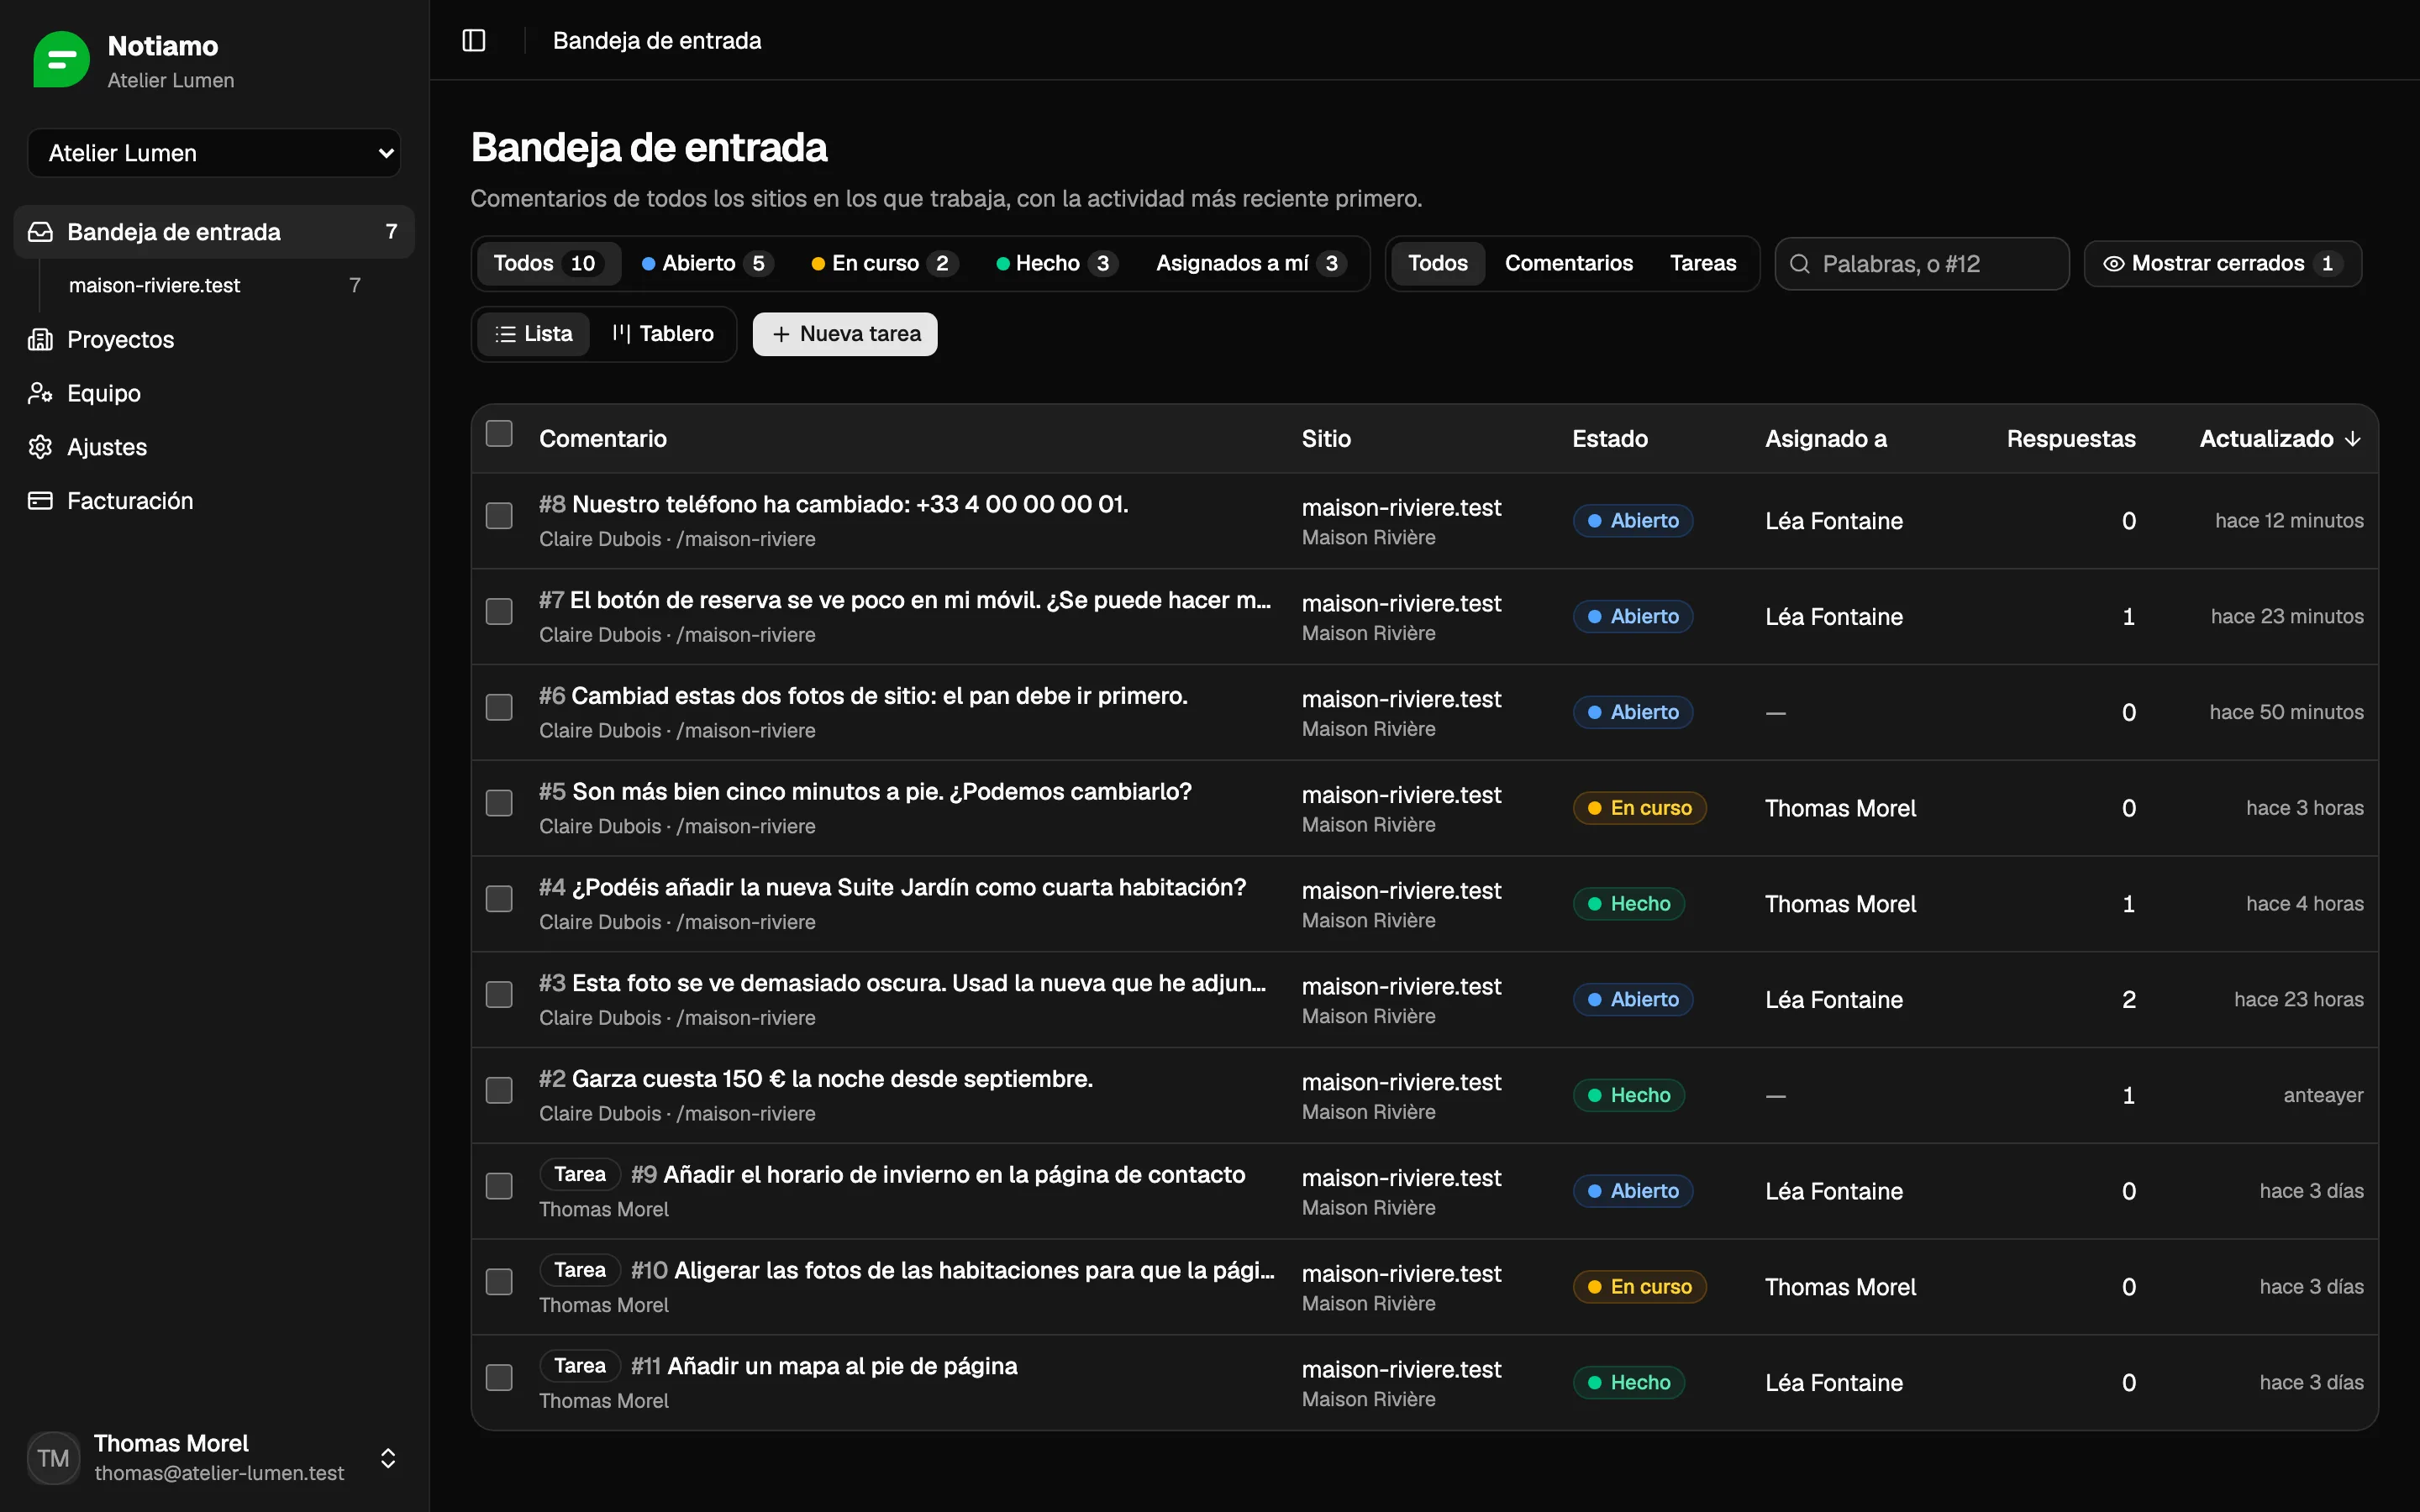Select the Tareas type filter
2420x1512 pixels.
(1703, 264)
